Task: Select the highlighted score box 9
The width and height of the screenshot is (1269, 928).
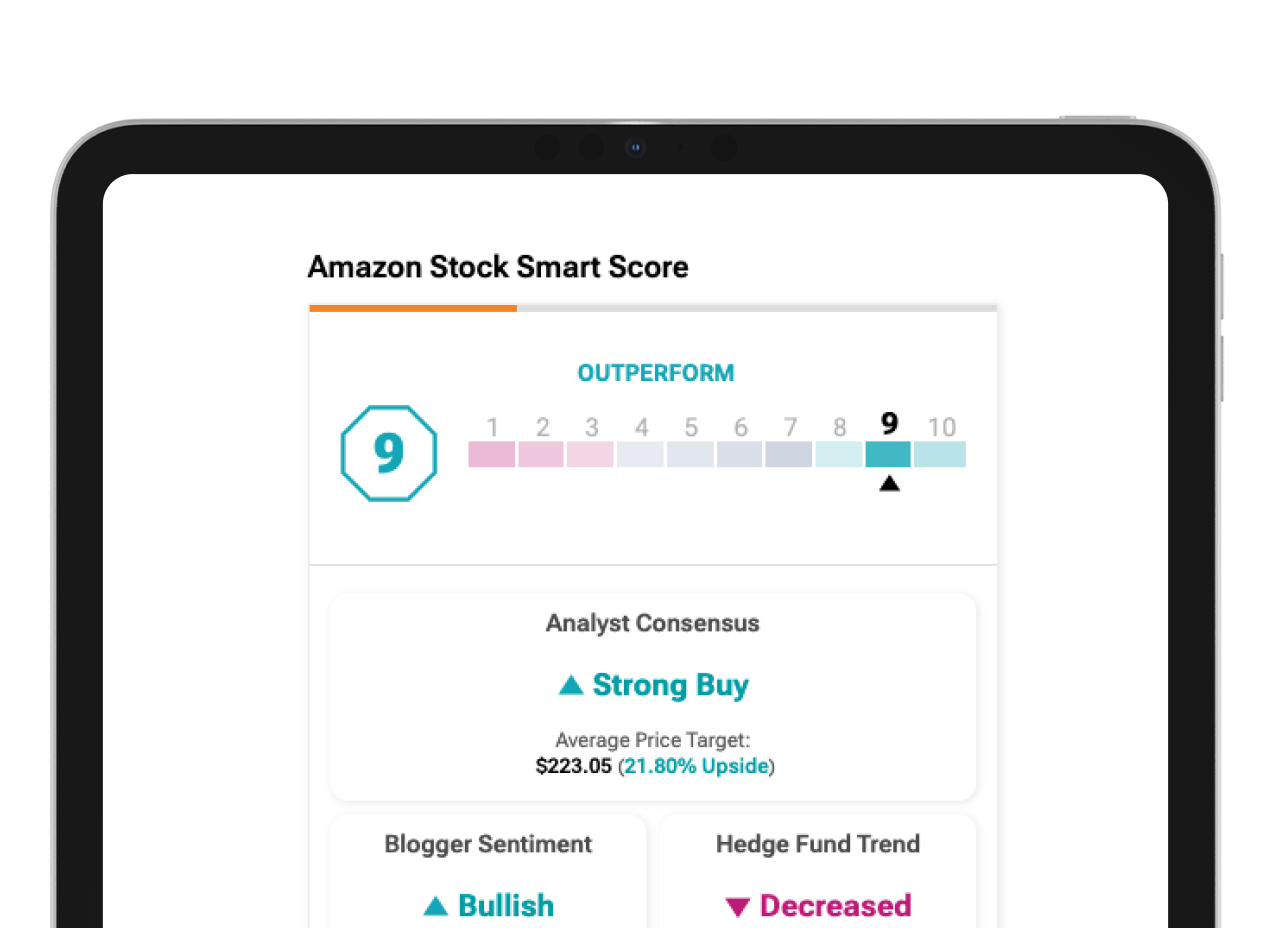Action: [888, 454]
